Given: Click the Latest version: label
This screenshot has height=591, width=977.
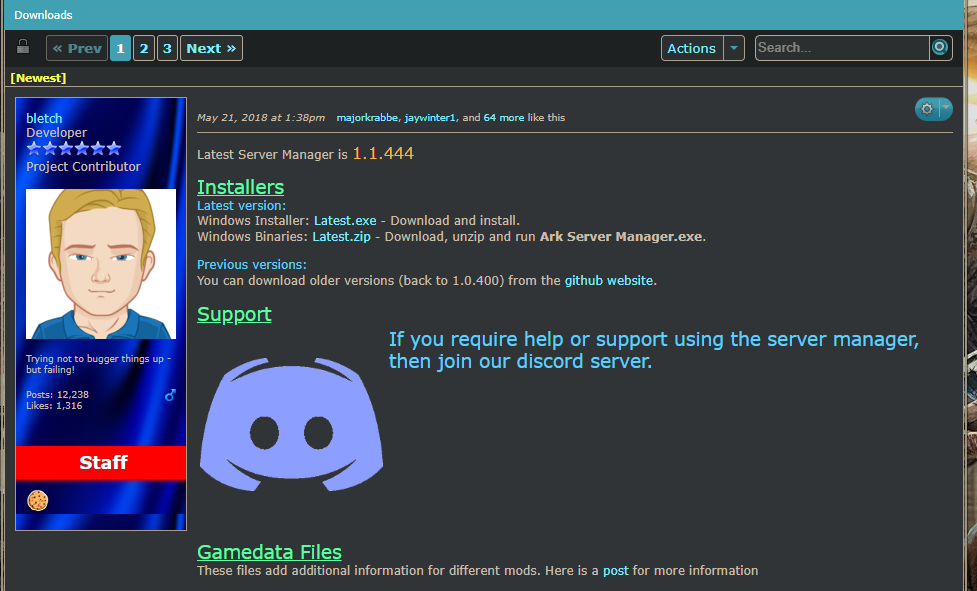Looking at the screenshot, I should tap(241, 206).
